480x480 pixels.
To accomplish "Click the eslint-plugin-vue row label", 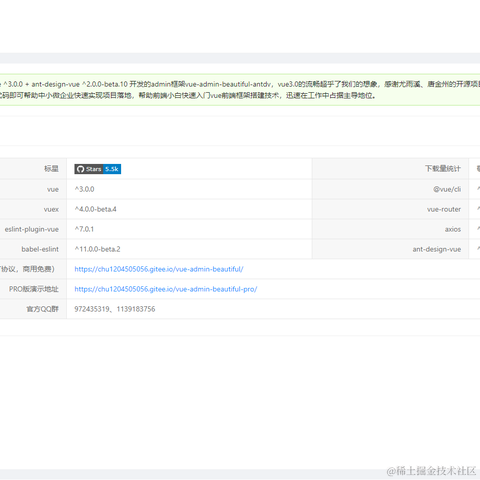I will coord(32,229).
